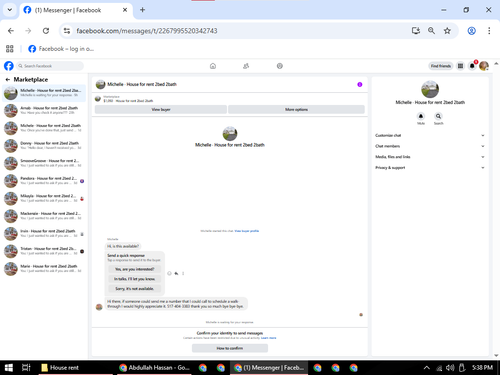Show hidden system tray icons chevron

(x=426, y=368)
